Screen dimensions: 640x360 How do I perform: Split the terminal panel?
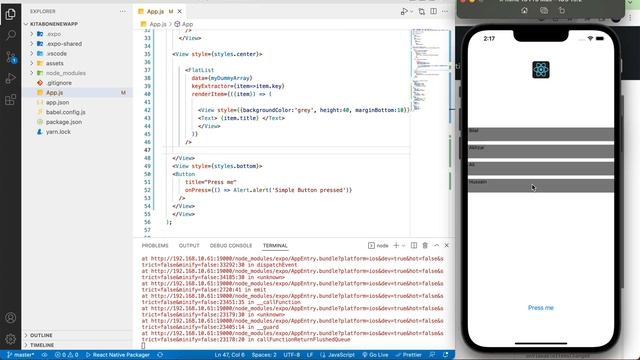click(414, 245)
